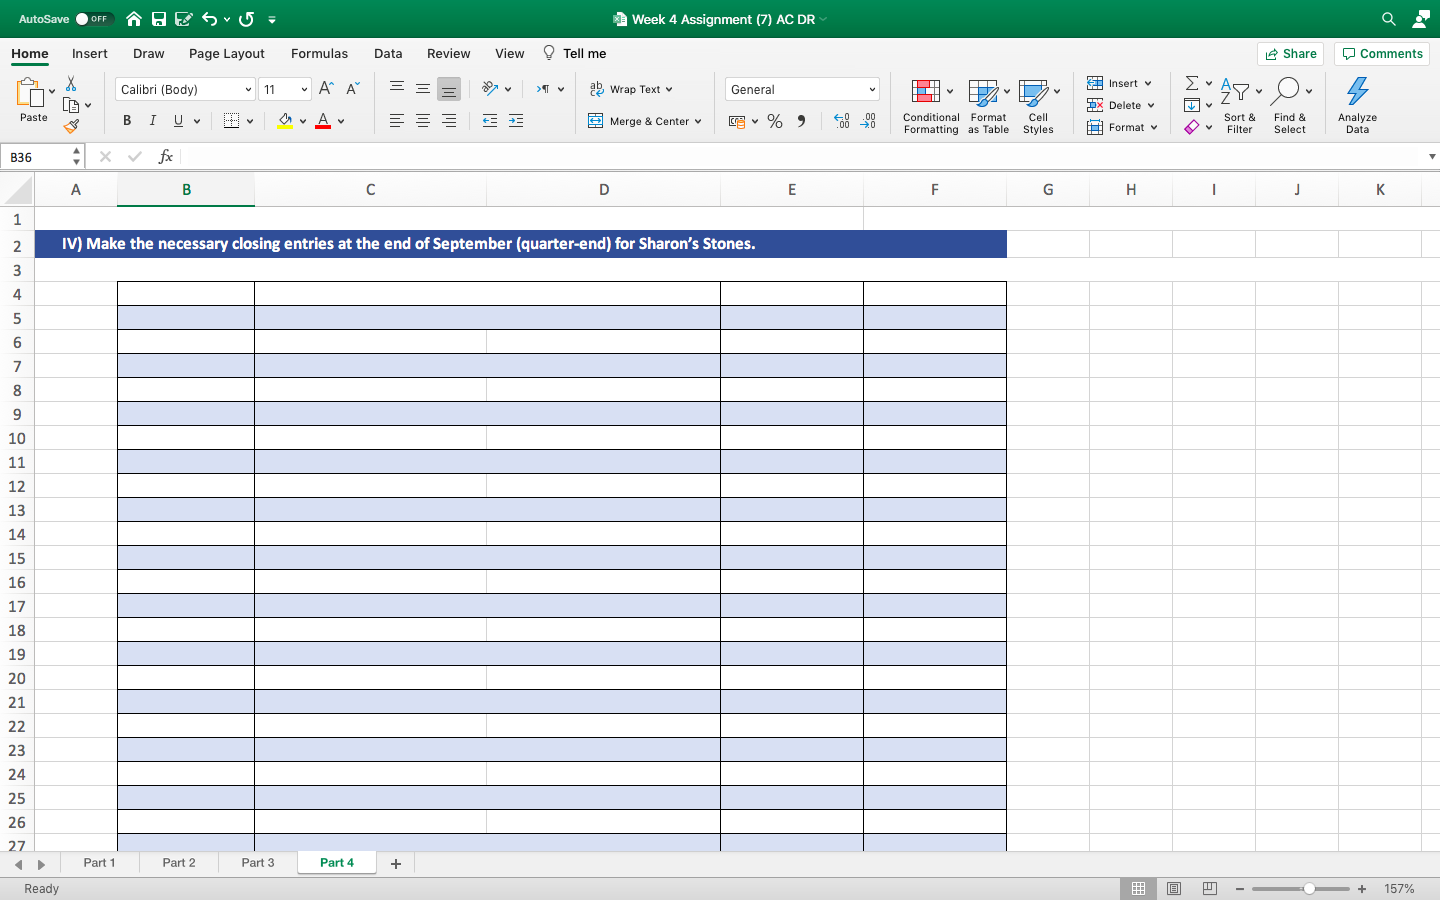Switch to Page Layout view in status bar
1440x900 pixels.
coord(1174,888)
